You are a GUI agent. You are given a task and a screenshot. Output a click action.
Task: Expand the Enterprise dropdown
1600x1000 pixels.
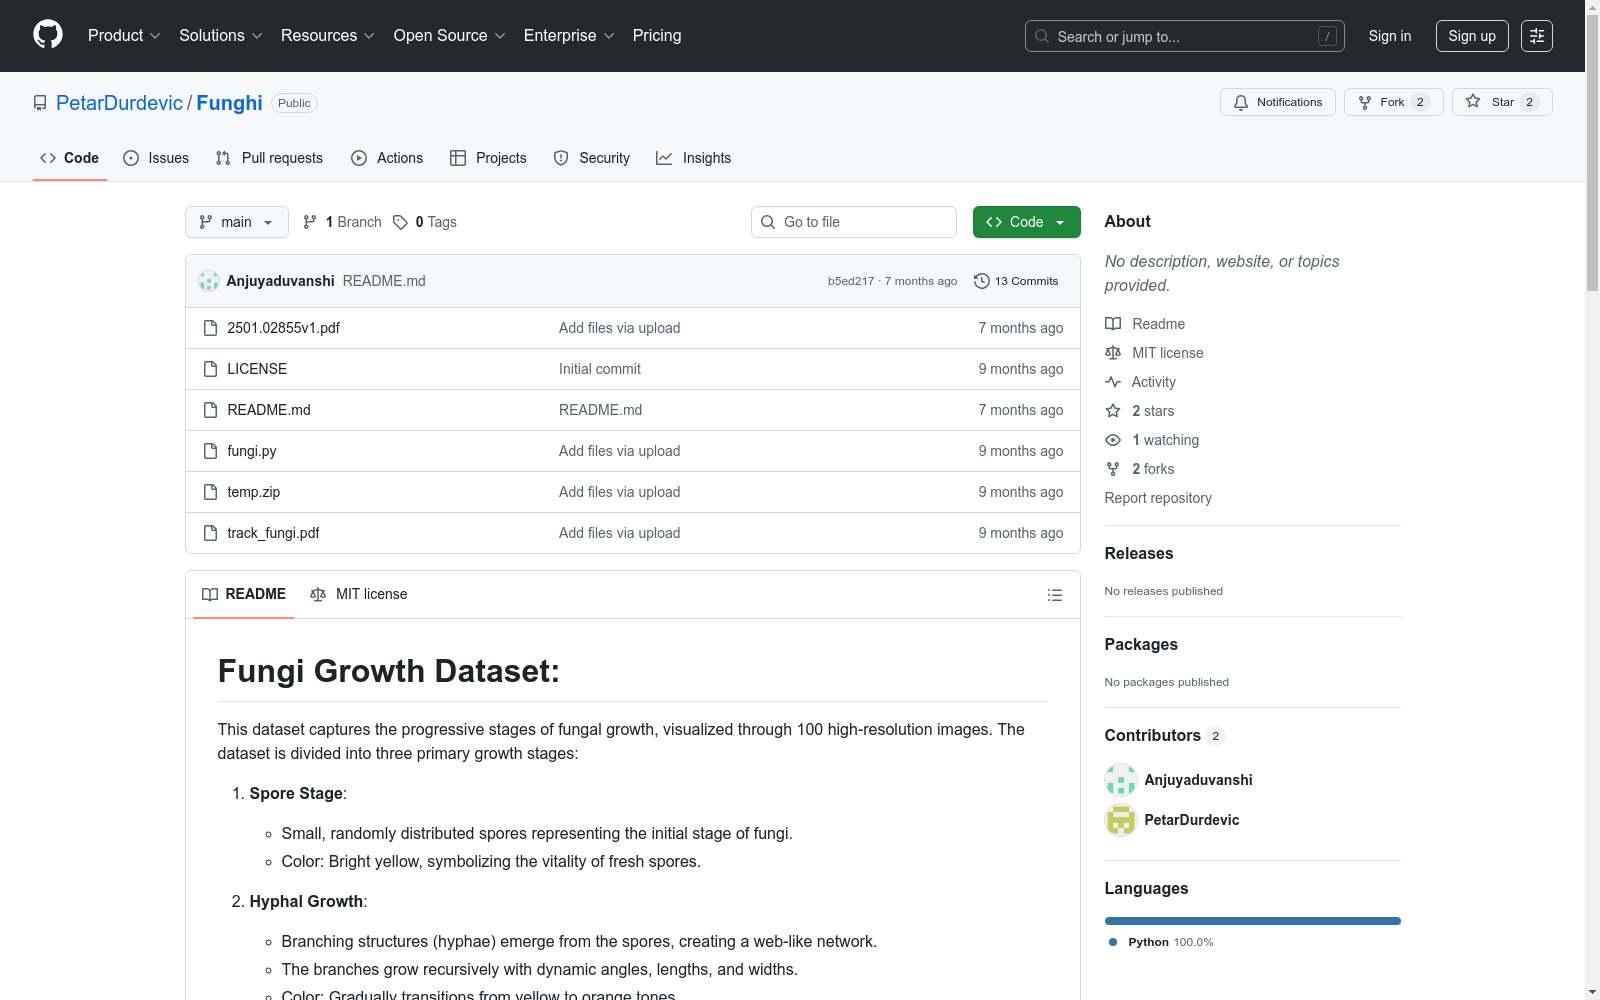pyautogui.click(x=569, y=36)
